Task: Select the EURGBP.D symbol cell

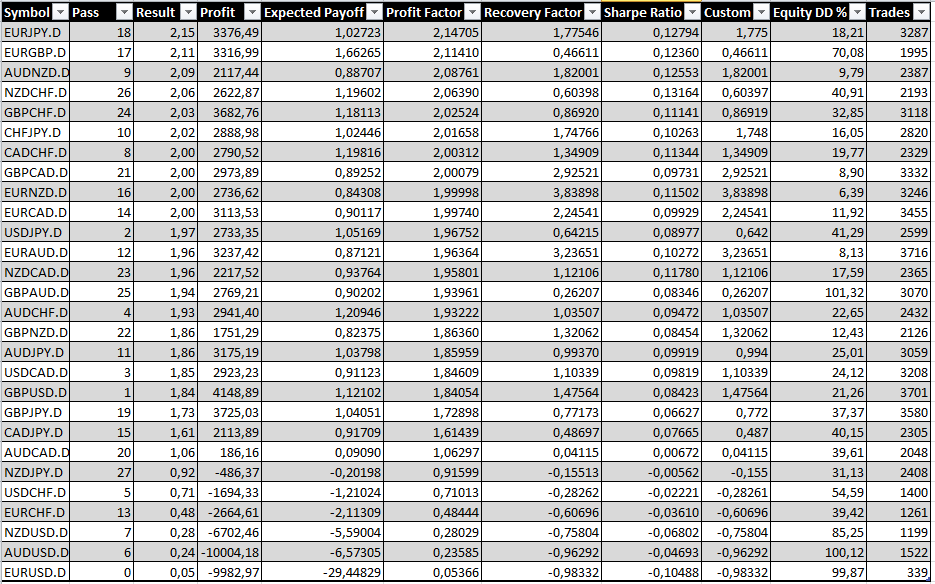Action: (35, 52)
